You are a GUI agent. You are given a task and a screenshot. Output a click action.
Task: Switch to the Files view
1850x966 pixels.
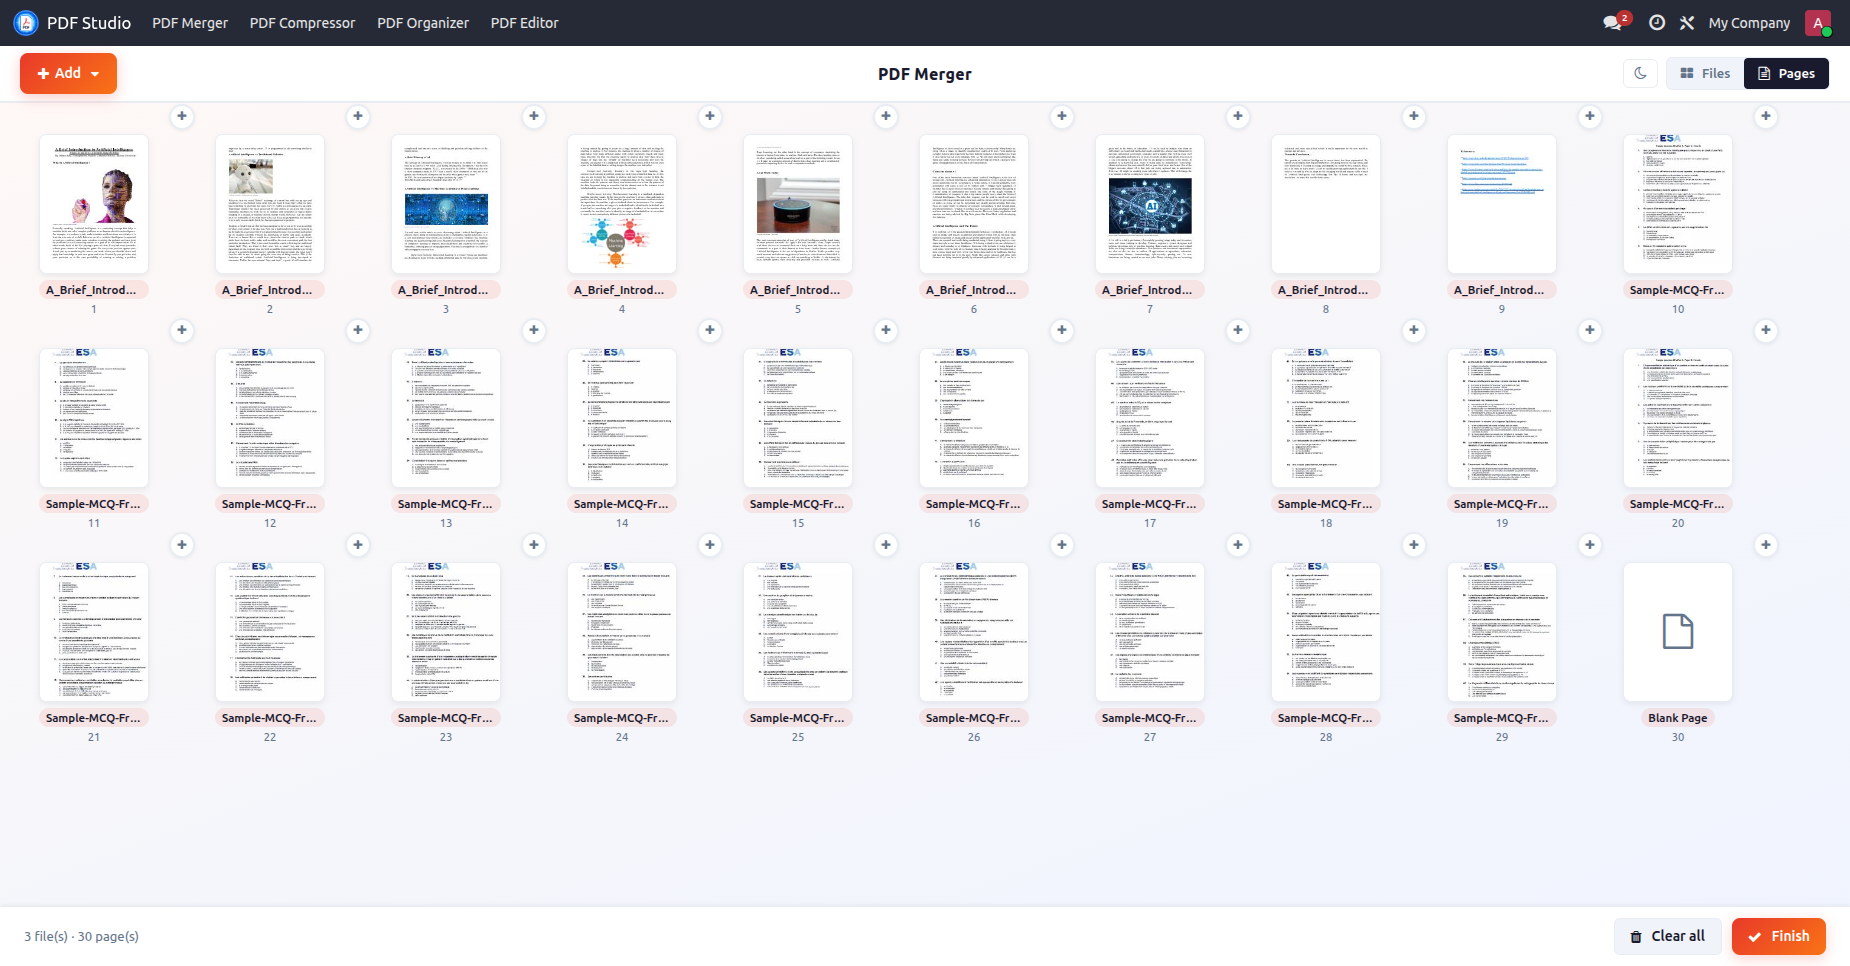pos(1705,73)
